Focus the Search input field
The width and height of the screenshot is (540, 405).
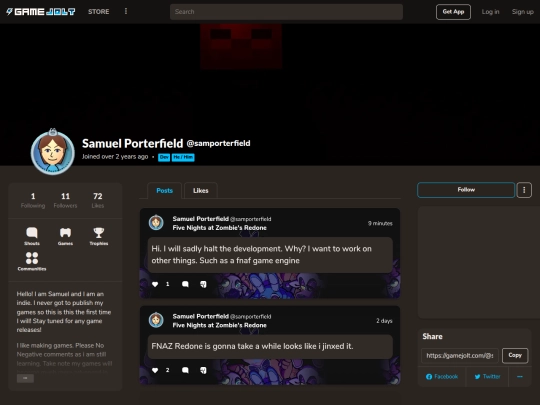click(286, 12)
